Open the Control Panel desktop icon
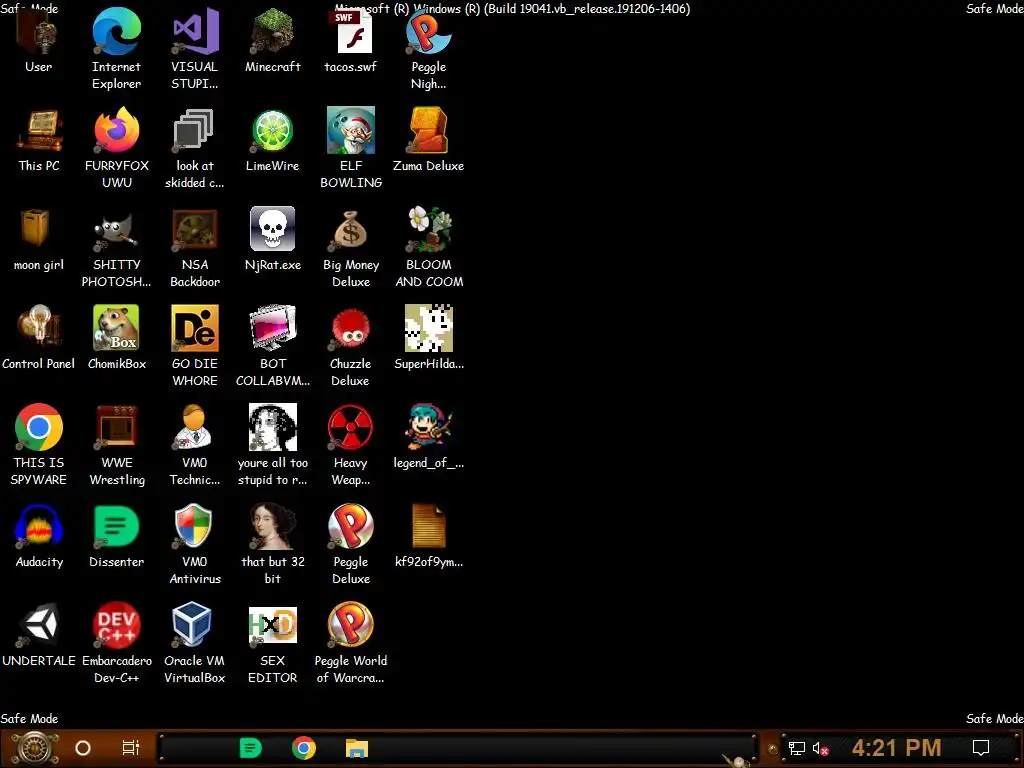The image size is (1024, 768). pos(39,328)
